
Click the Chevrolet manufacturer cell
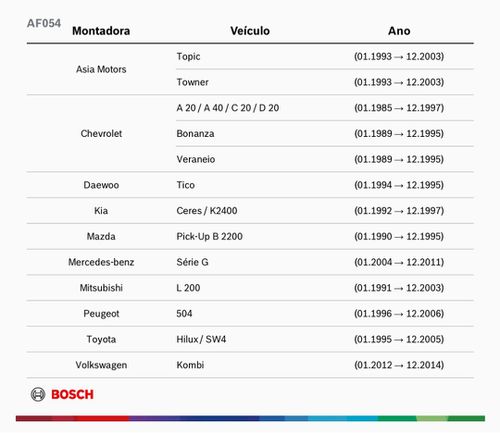pyautogui.click(x=101, y=134)
